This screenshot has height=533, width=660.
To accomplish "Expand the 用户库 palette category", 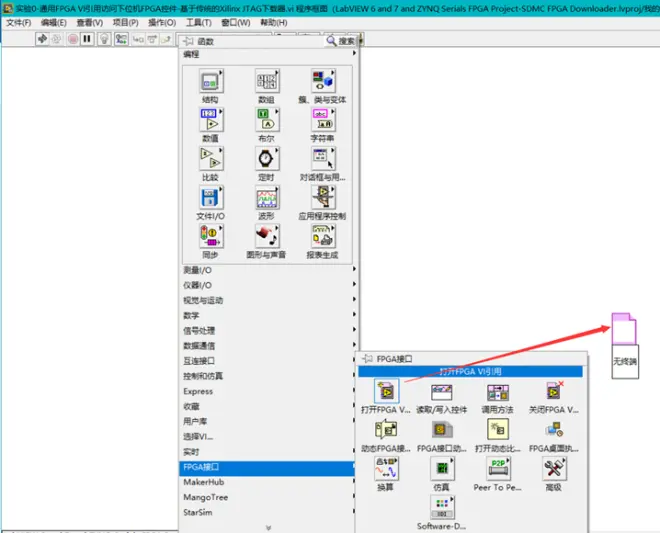I will (x=269, y=421).
